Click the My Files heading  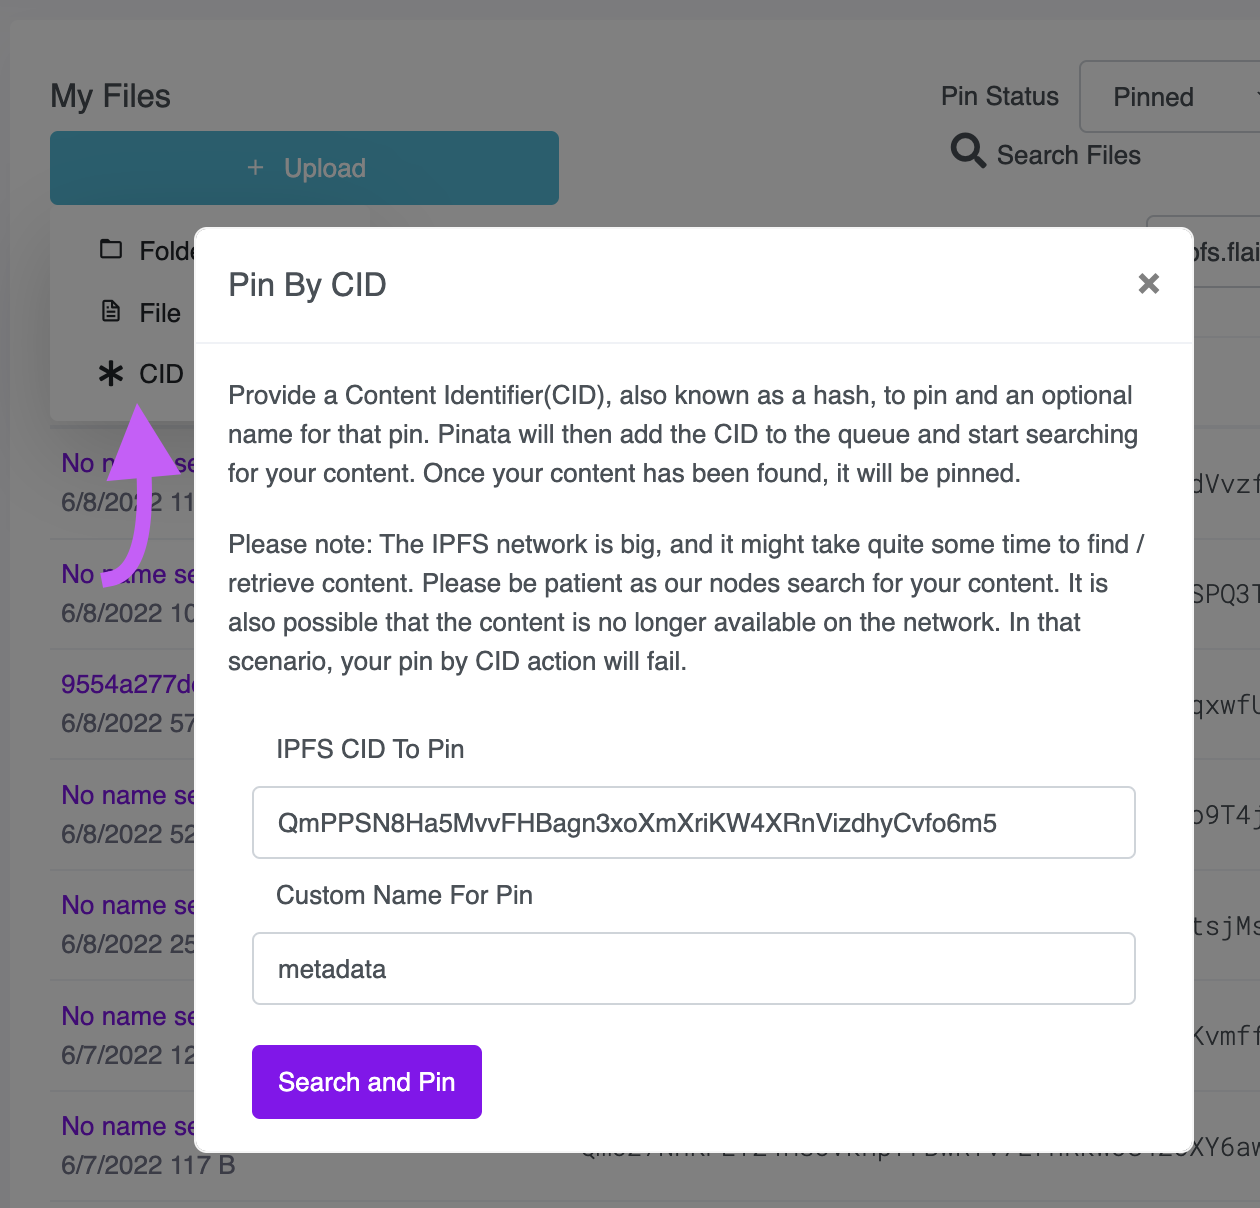(111, 97)
